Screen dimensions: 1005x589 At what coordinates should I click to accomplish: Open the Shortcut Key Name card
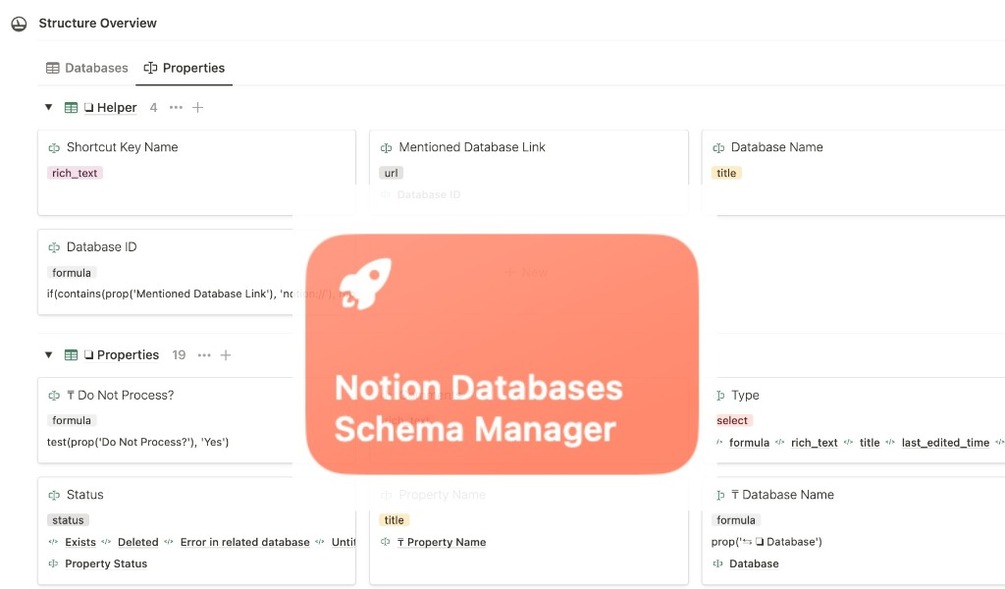197,173
